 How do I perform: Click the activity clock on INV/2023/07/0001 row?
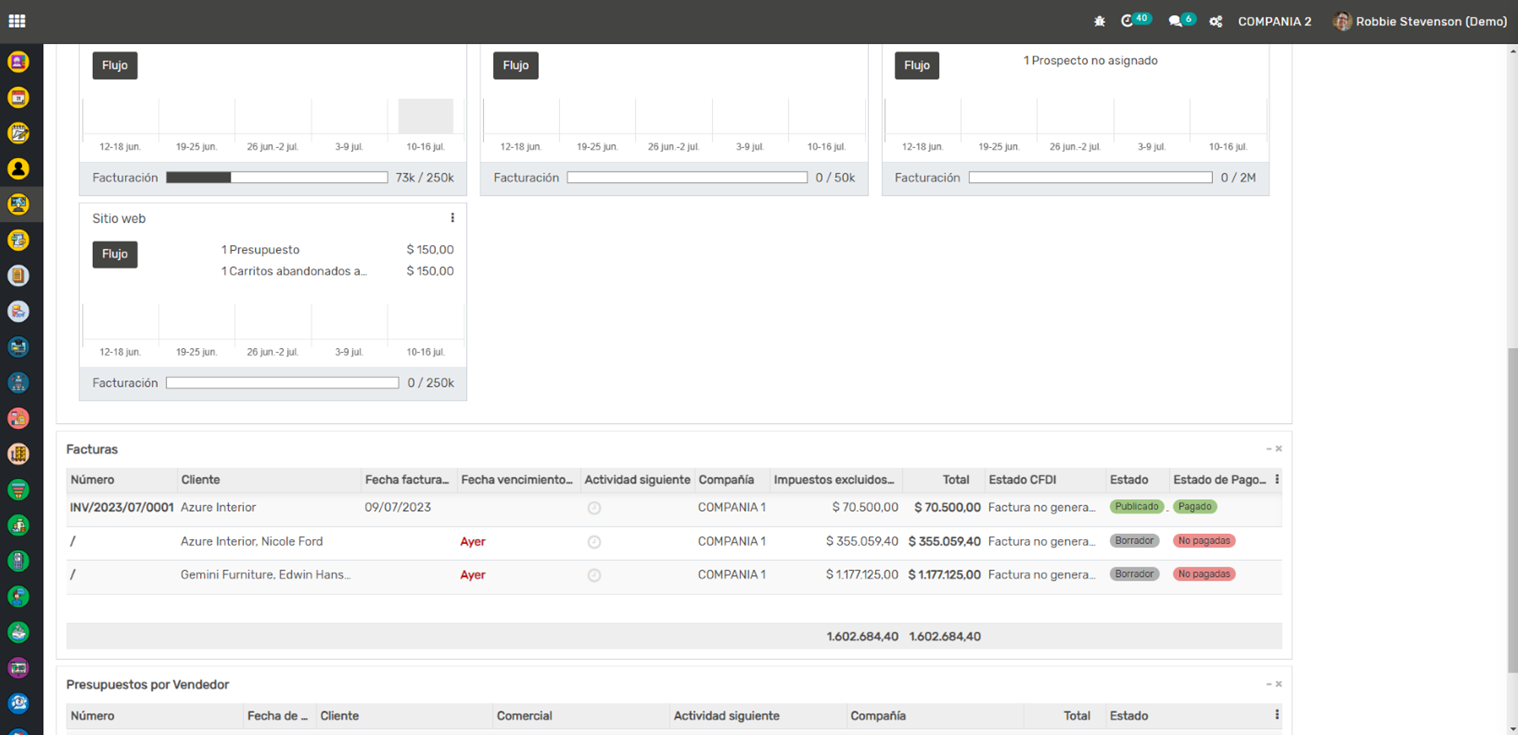tap(594, 508)
